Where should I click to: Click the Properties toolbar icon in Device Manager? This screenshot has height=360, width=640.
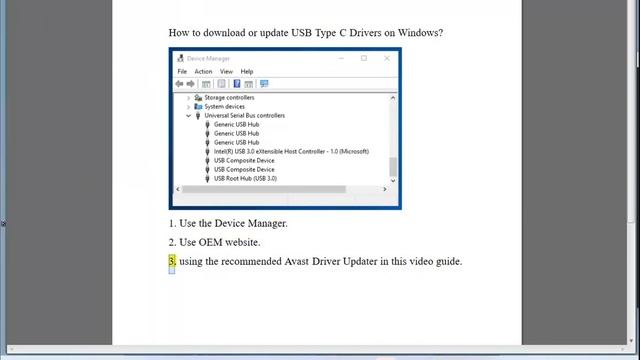point(221,84)
